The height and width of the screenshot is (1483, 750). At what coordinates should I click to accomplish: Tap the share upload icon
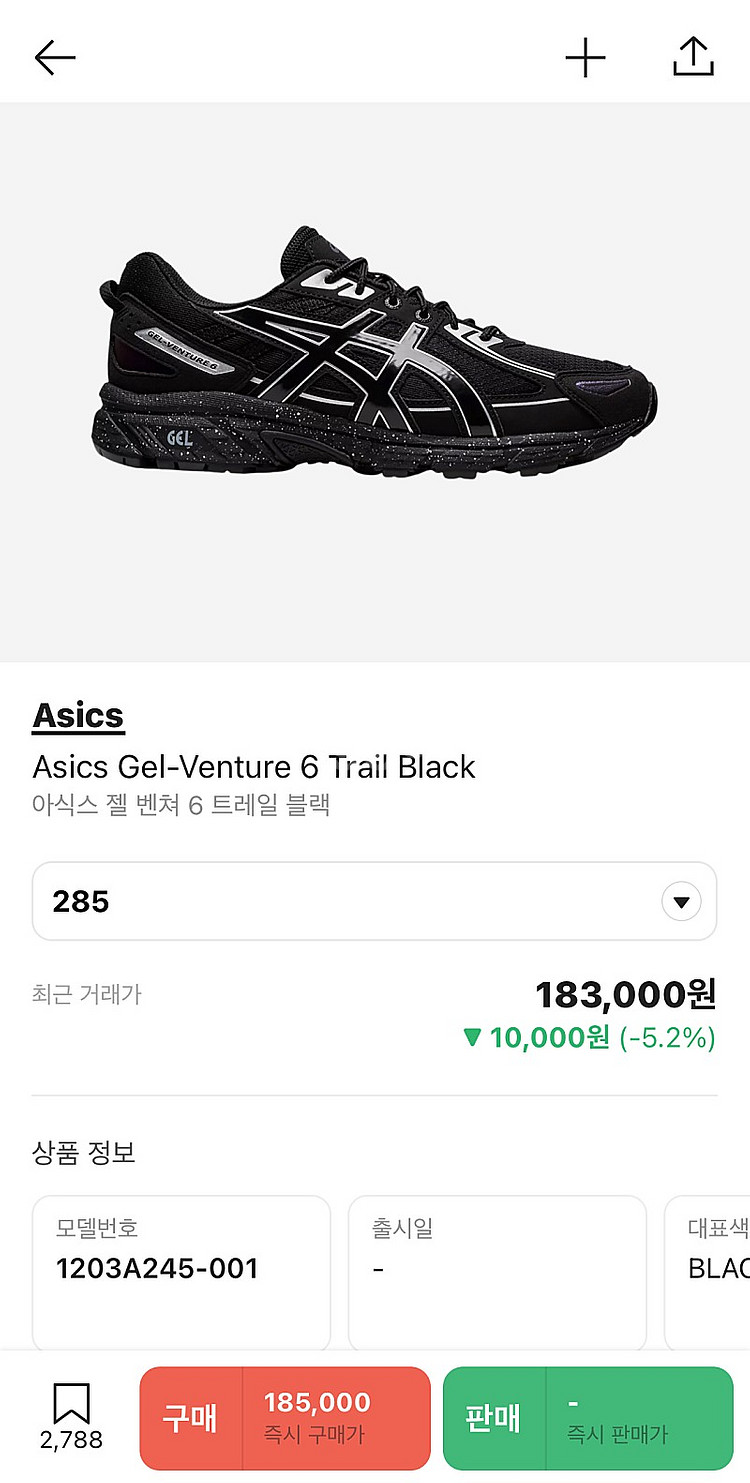pos(693,57)
